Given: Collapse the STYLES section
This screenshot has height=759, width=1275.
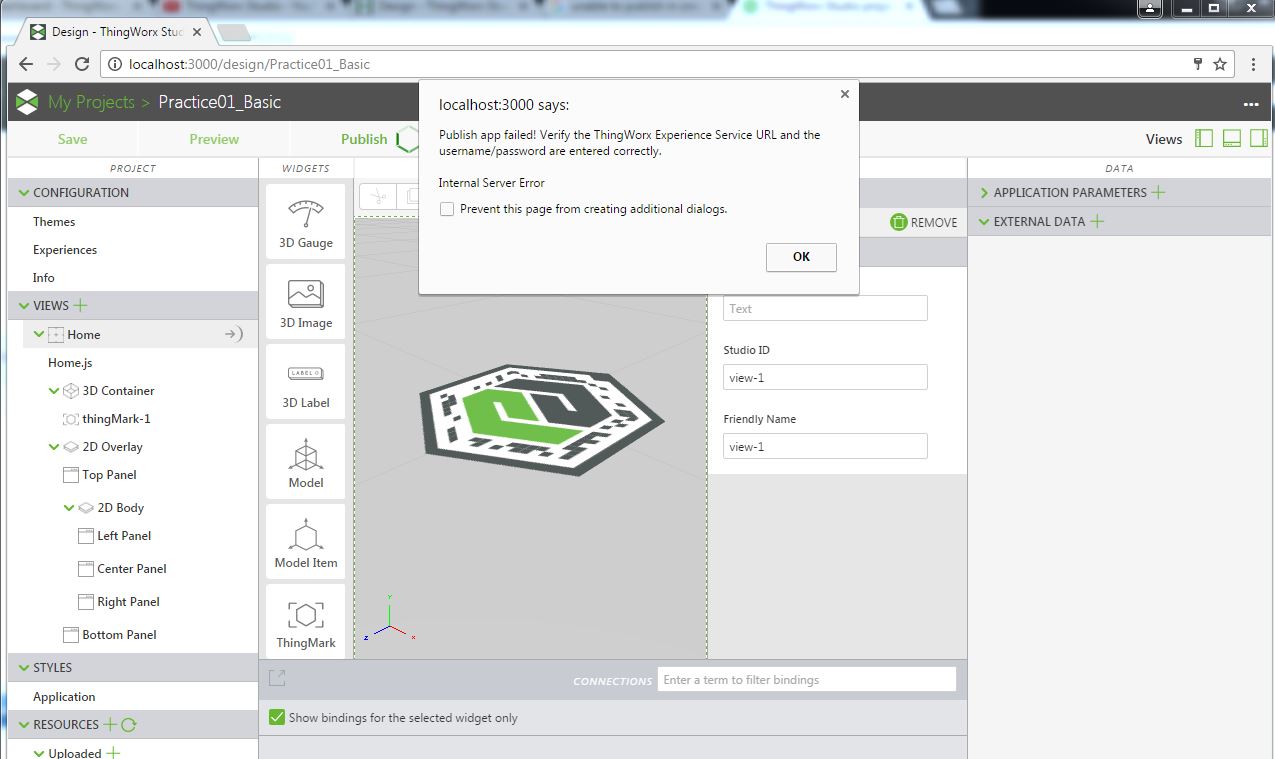Looking at the screenshot, I should point(22,667).
